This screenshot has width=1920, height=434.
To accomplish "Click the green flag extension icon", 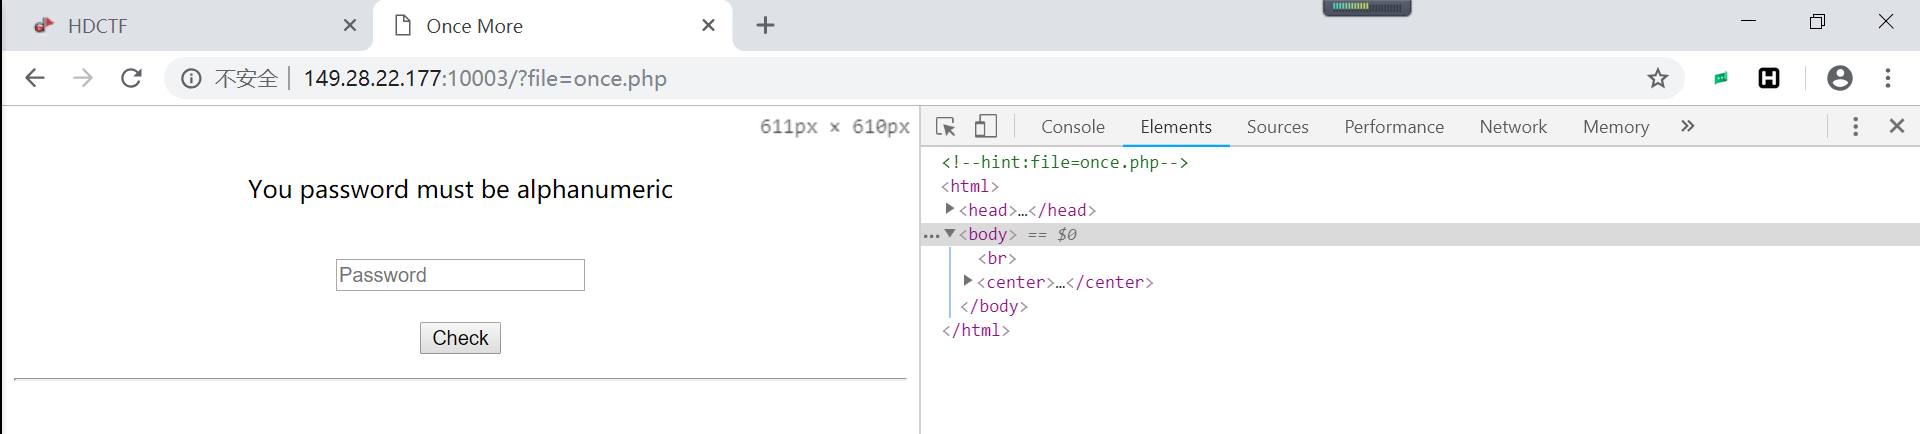I will tap(1721, 78).
